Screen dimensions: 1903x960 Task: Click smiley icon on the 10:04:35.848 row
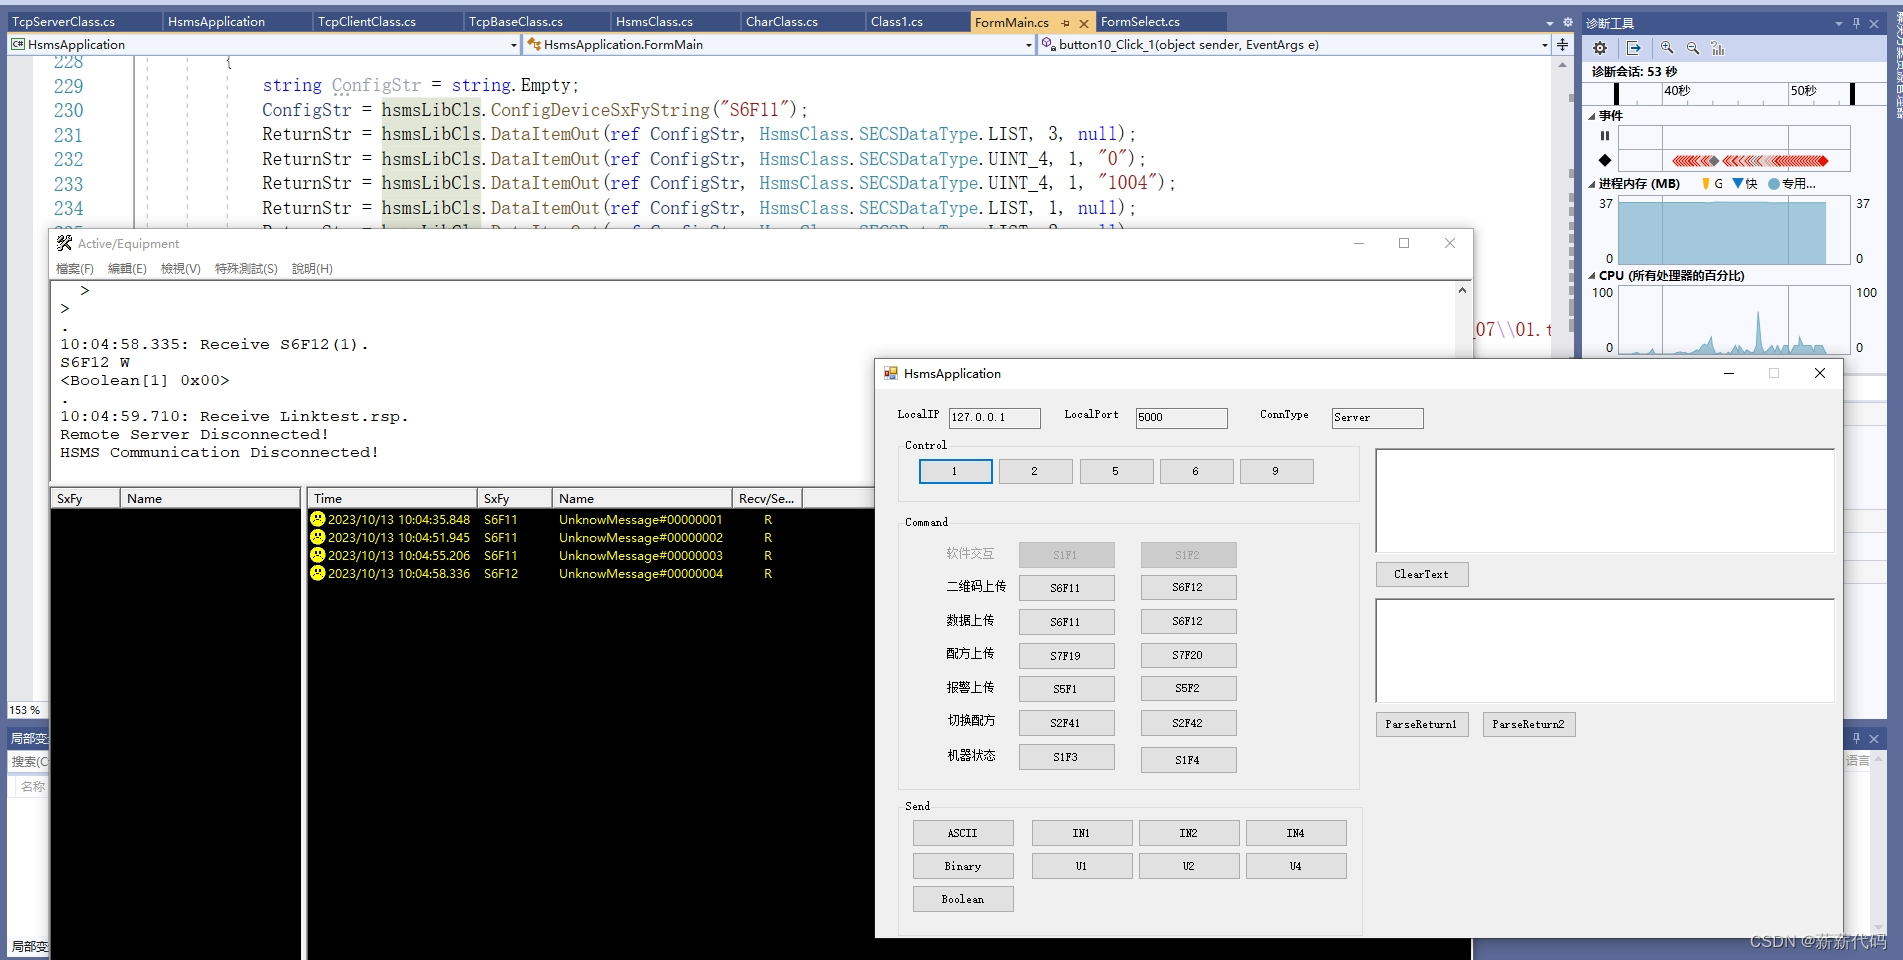tap(318, 519)
